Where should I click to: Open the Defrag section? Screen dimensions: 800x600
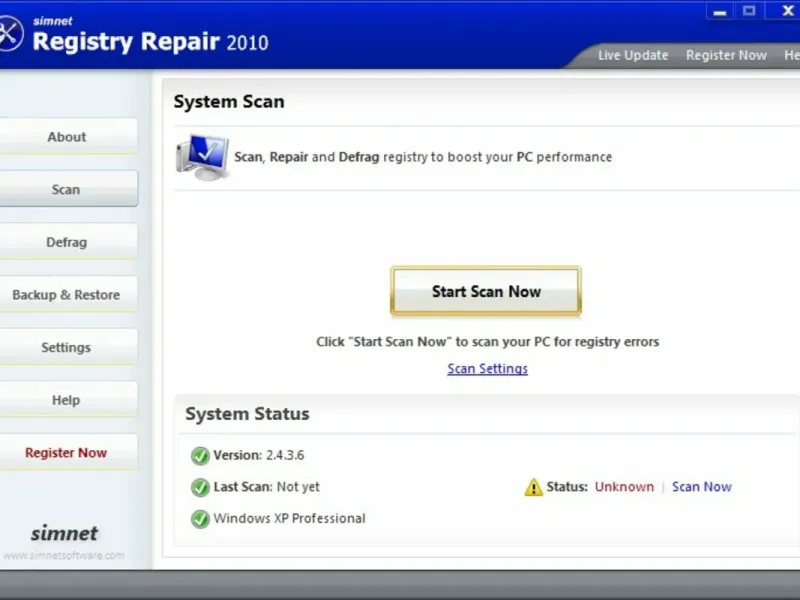(x=67, y=242)
